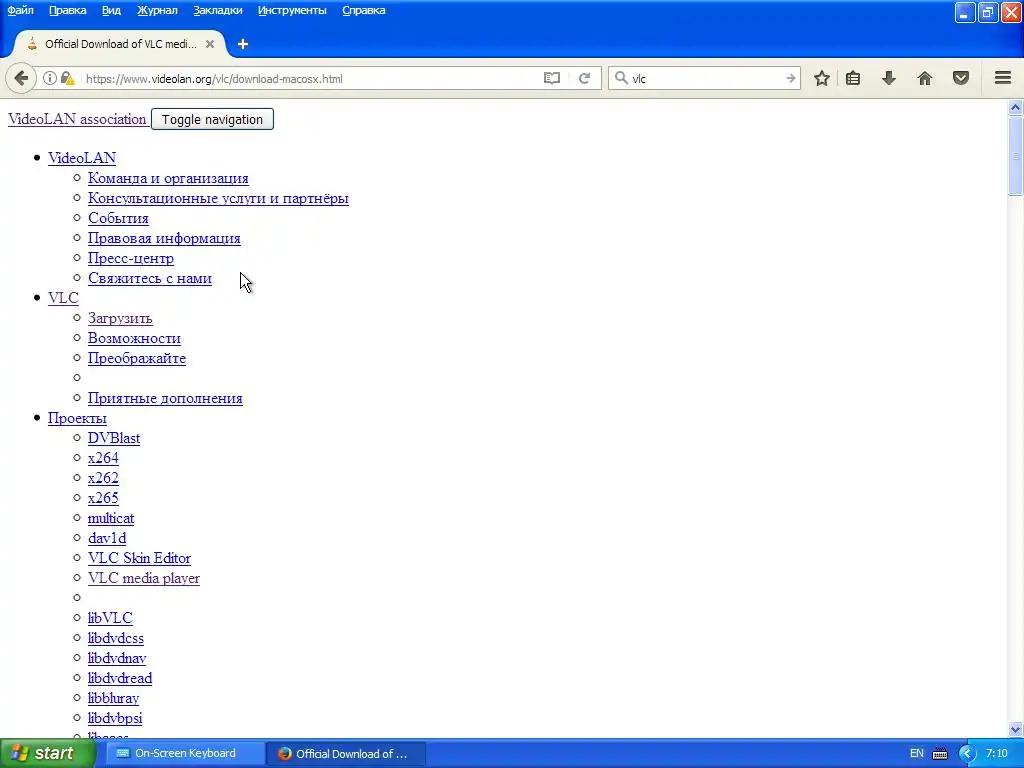
Task: Toggle navigation button on page
Action: coord(212,120)
